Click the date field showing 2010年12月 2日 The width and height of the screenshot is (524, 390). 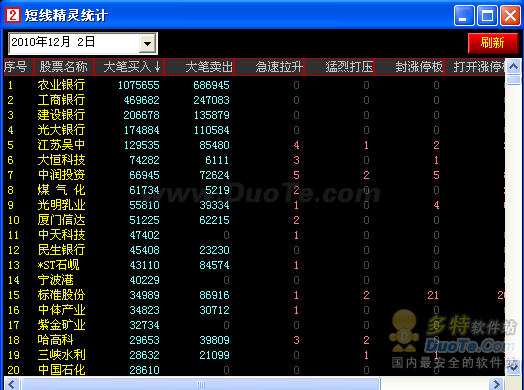pyautogui.click(x=74, y=43)
